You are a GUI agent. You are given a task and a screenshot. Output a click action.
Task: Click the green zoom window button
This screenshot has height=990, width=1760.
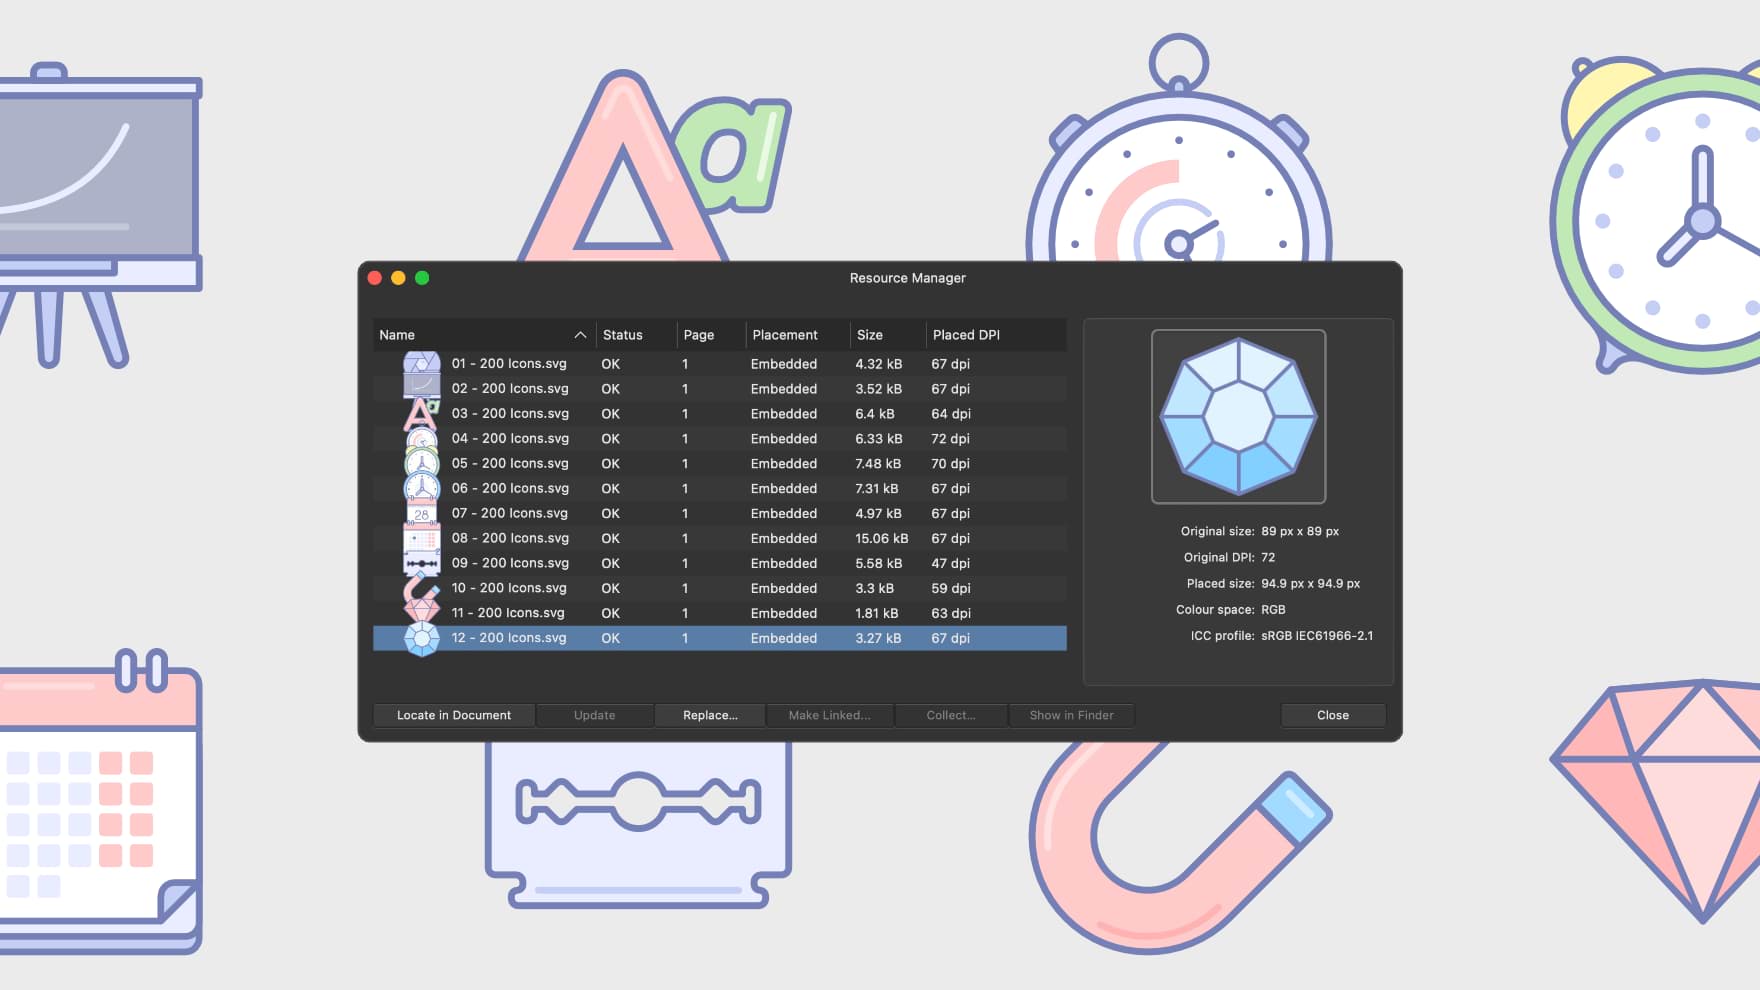422,278
